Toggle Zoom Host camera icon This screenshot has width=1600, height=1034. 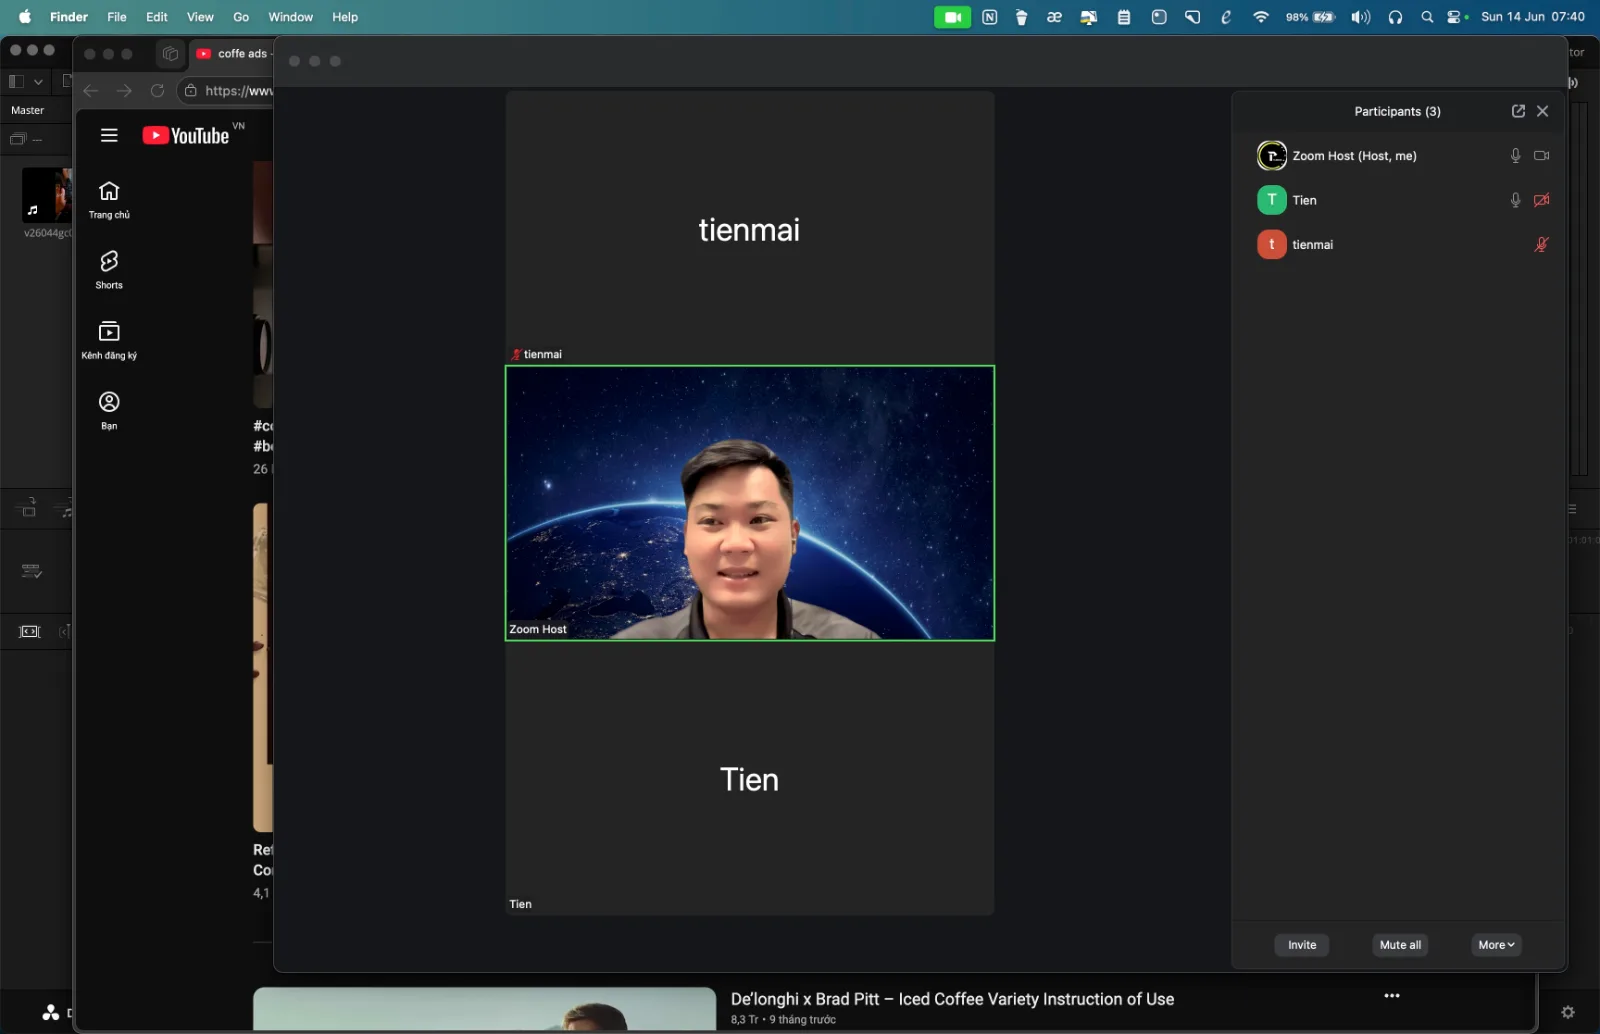tap(1541, 156)
